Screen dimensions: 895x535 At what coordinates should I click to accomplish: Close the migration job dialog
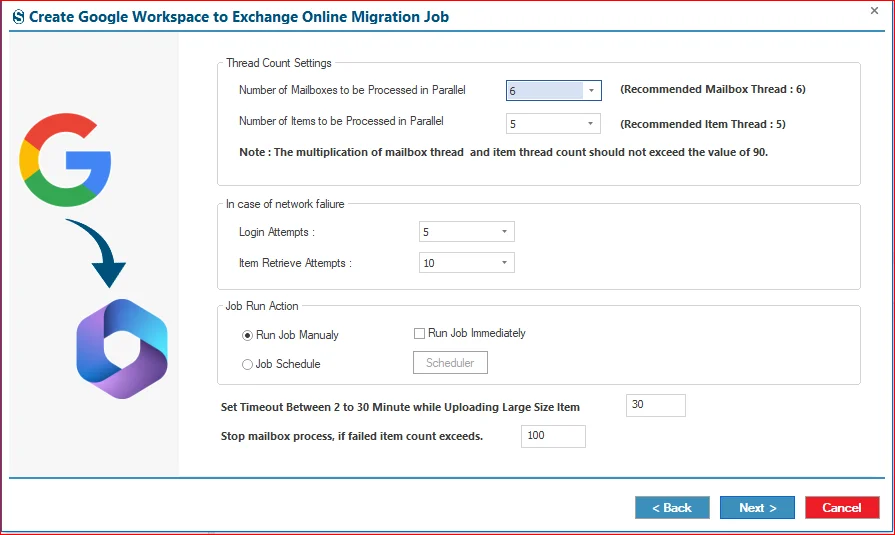click(x=874, y=11)
